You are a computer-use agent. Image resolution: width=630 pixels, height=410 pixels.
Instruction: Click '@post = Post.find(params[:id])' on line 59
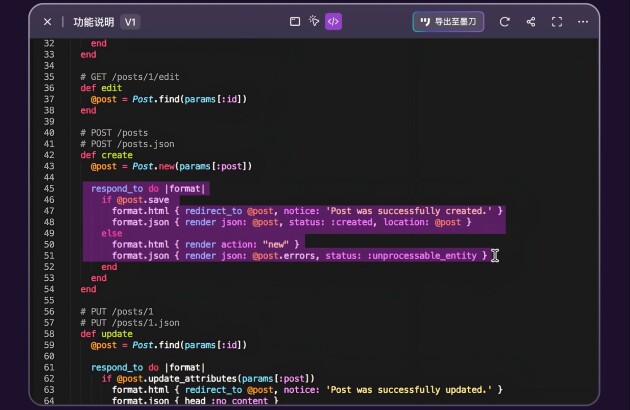click(169, 345)
